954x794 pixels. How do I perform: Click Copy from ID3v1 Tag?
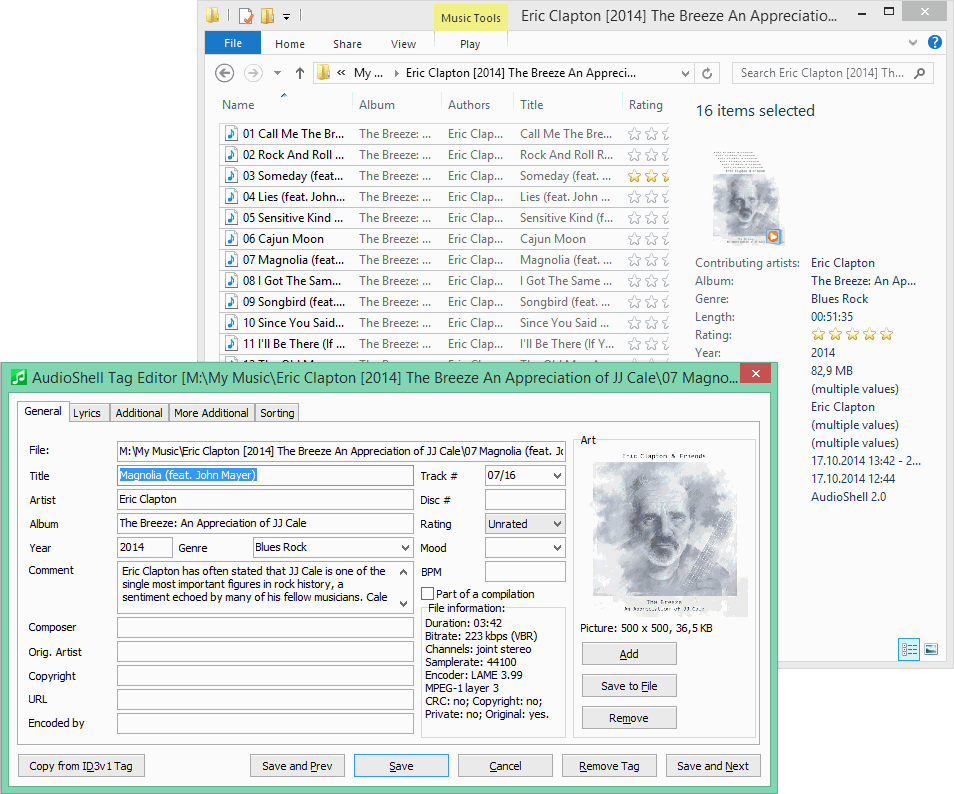[x=80, y=765]
